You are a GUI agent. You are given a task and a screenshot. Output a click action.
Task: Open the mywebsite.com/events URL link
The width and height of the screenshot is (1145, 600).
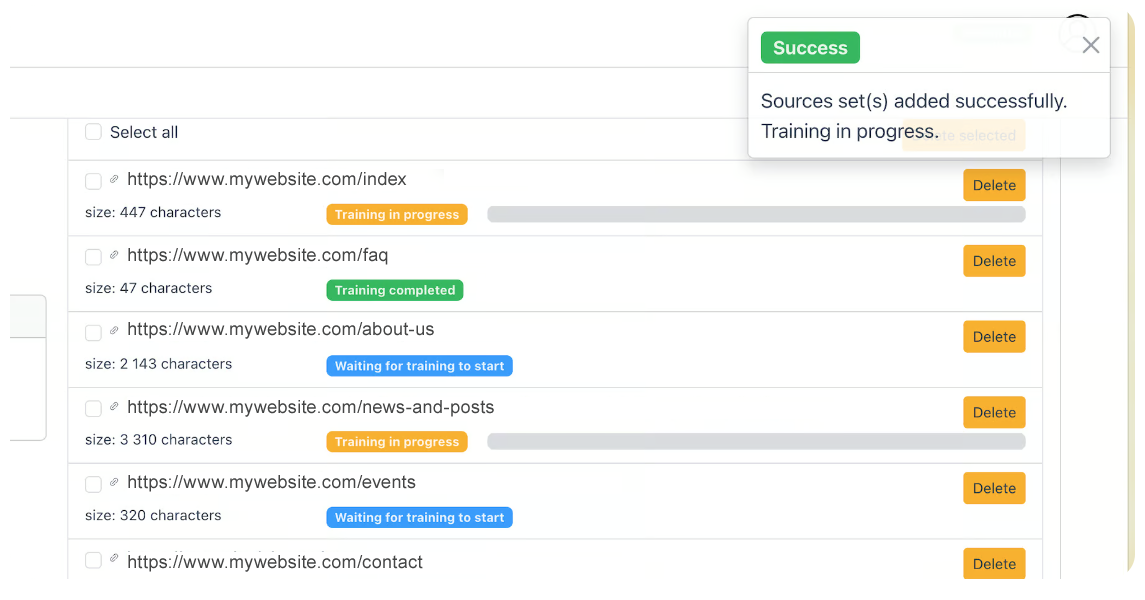(271, 483)
